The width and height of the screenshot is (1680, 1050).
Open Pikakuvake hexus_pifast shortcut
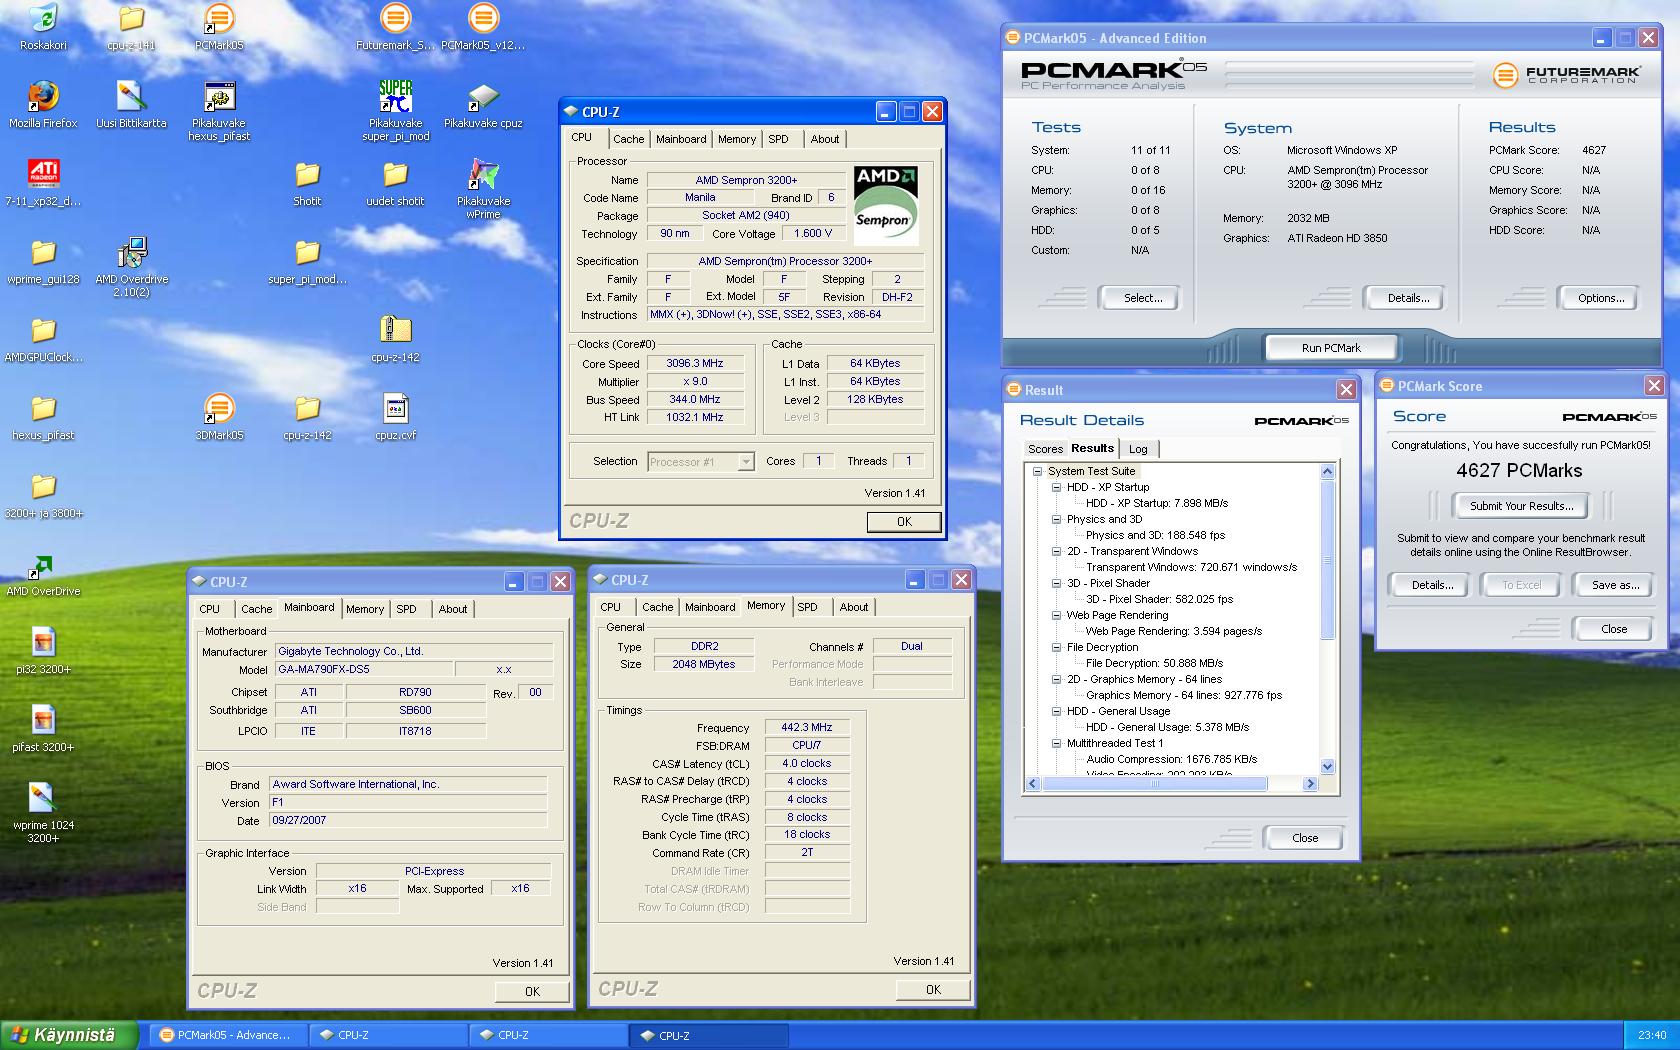tap(219, 97)
